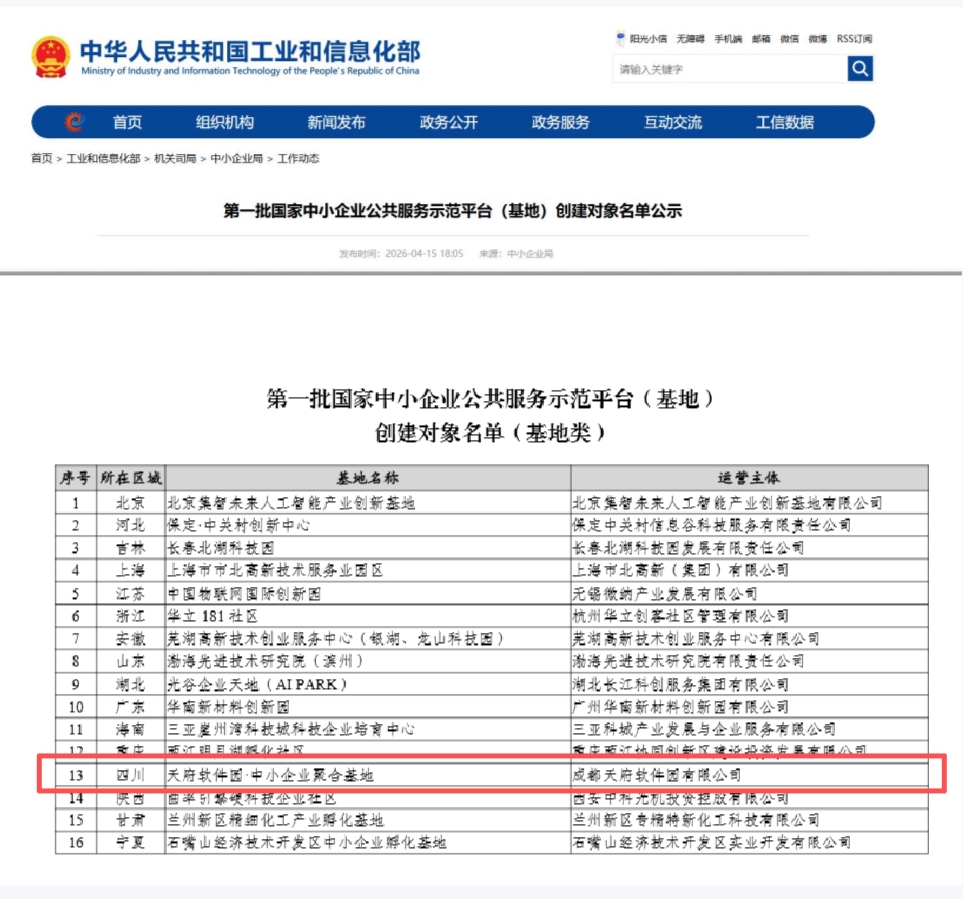
Task: Open the 组织机构 navigation item
Action: click(x=225, y=122)
